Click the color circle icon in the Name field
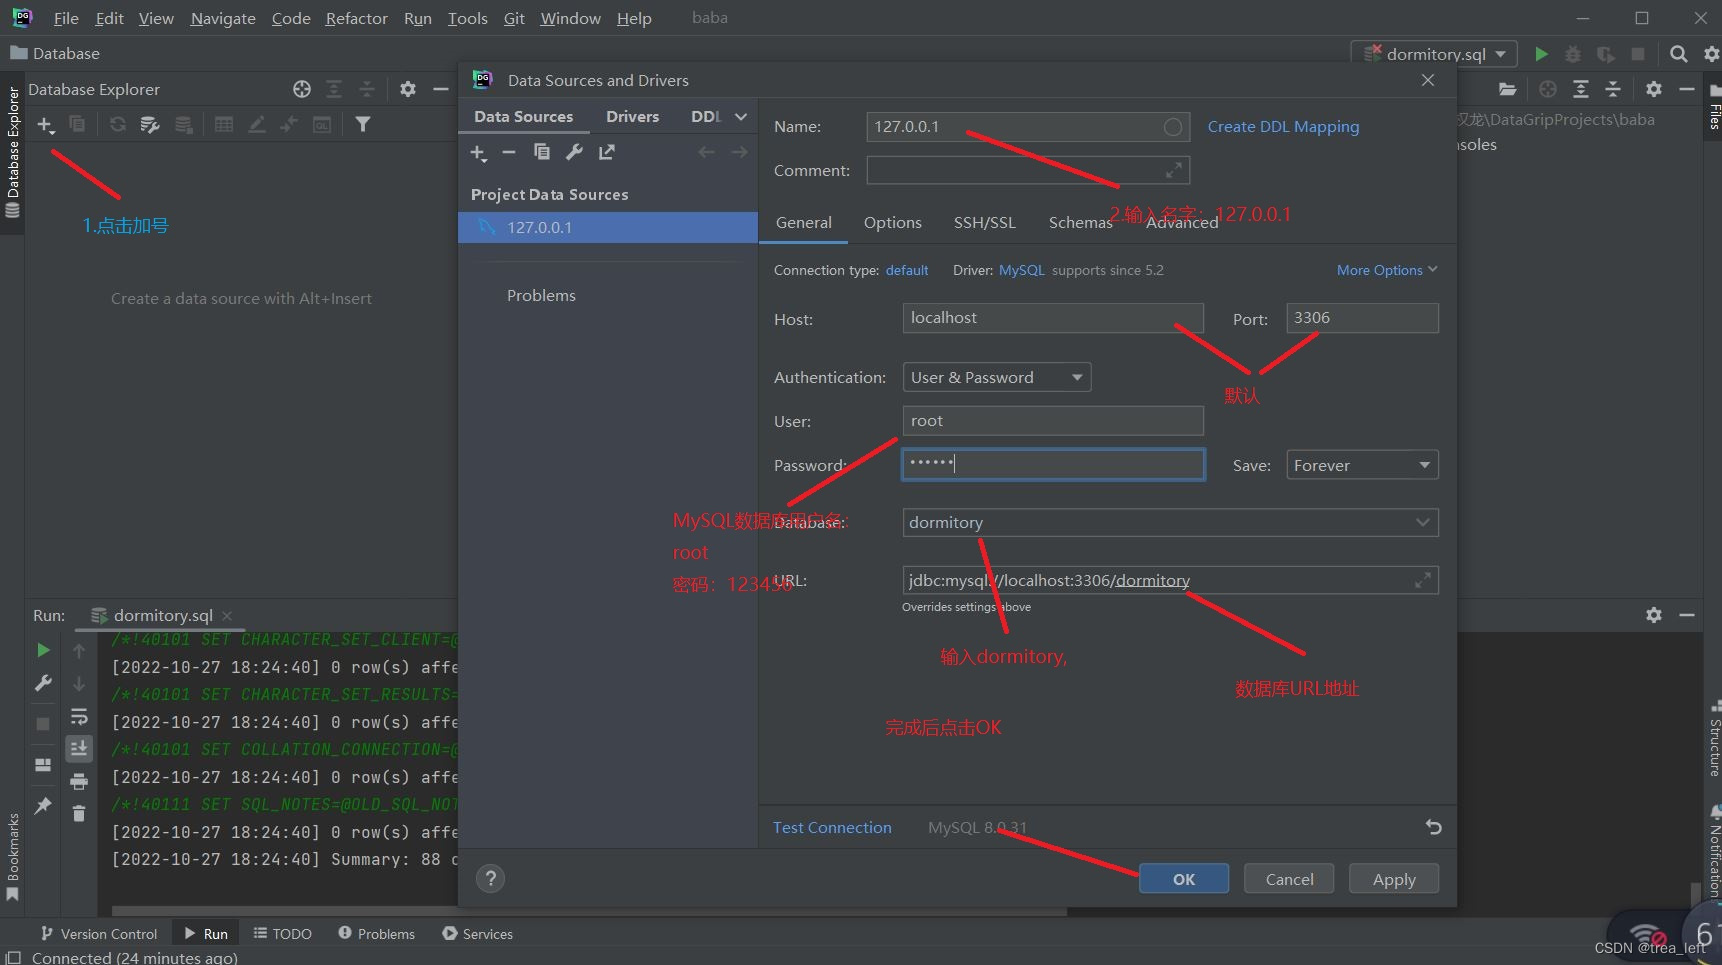The height and width of the screenshot is (965, 1722). click(1173, 127)
